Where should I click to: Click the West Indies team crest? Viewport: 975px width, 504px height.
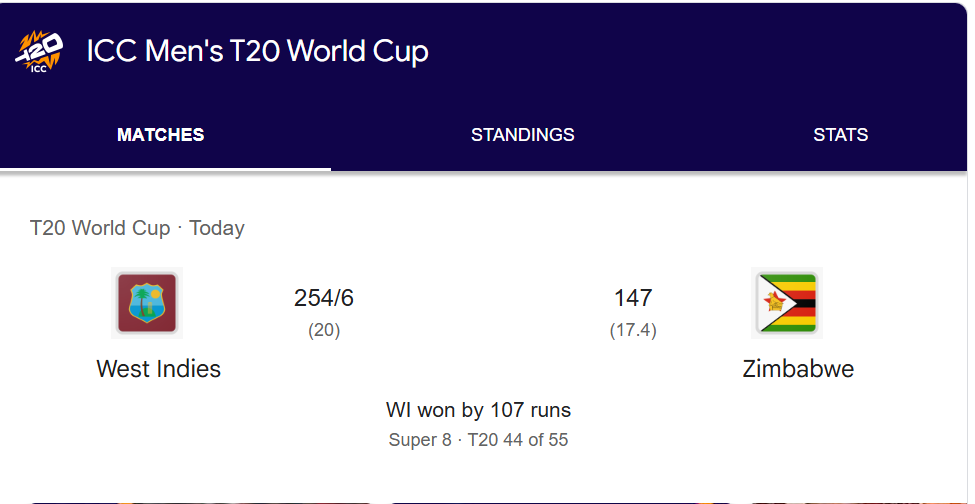[x=147, y=303]
